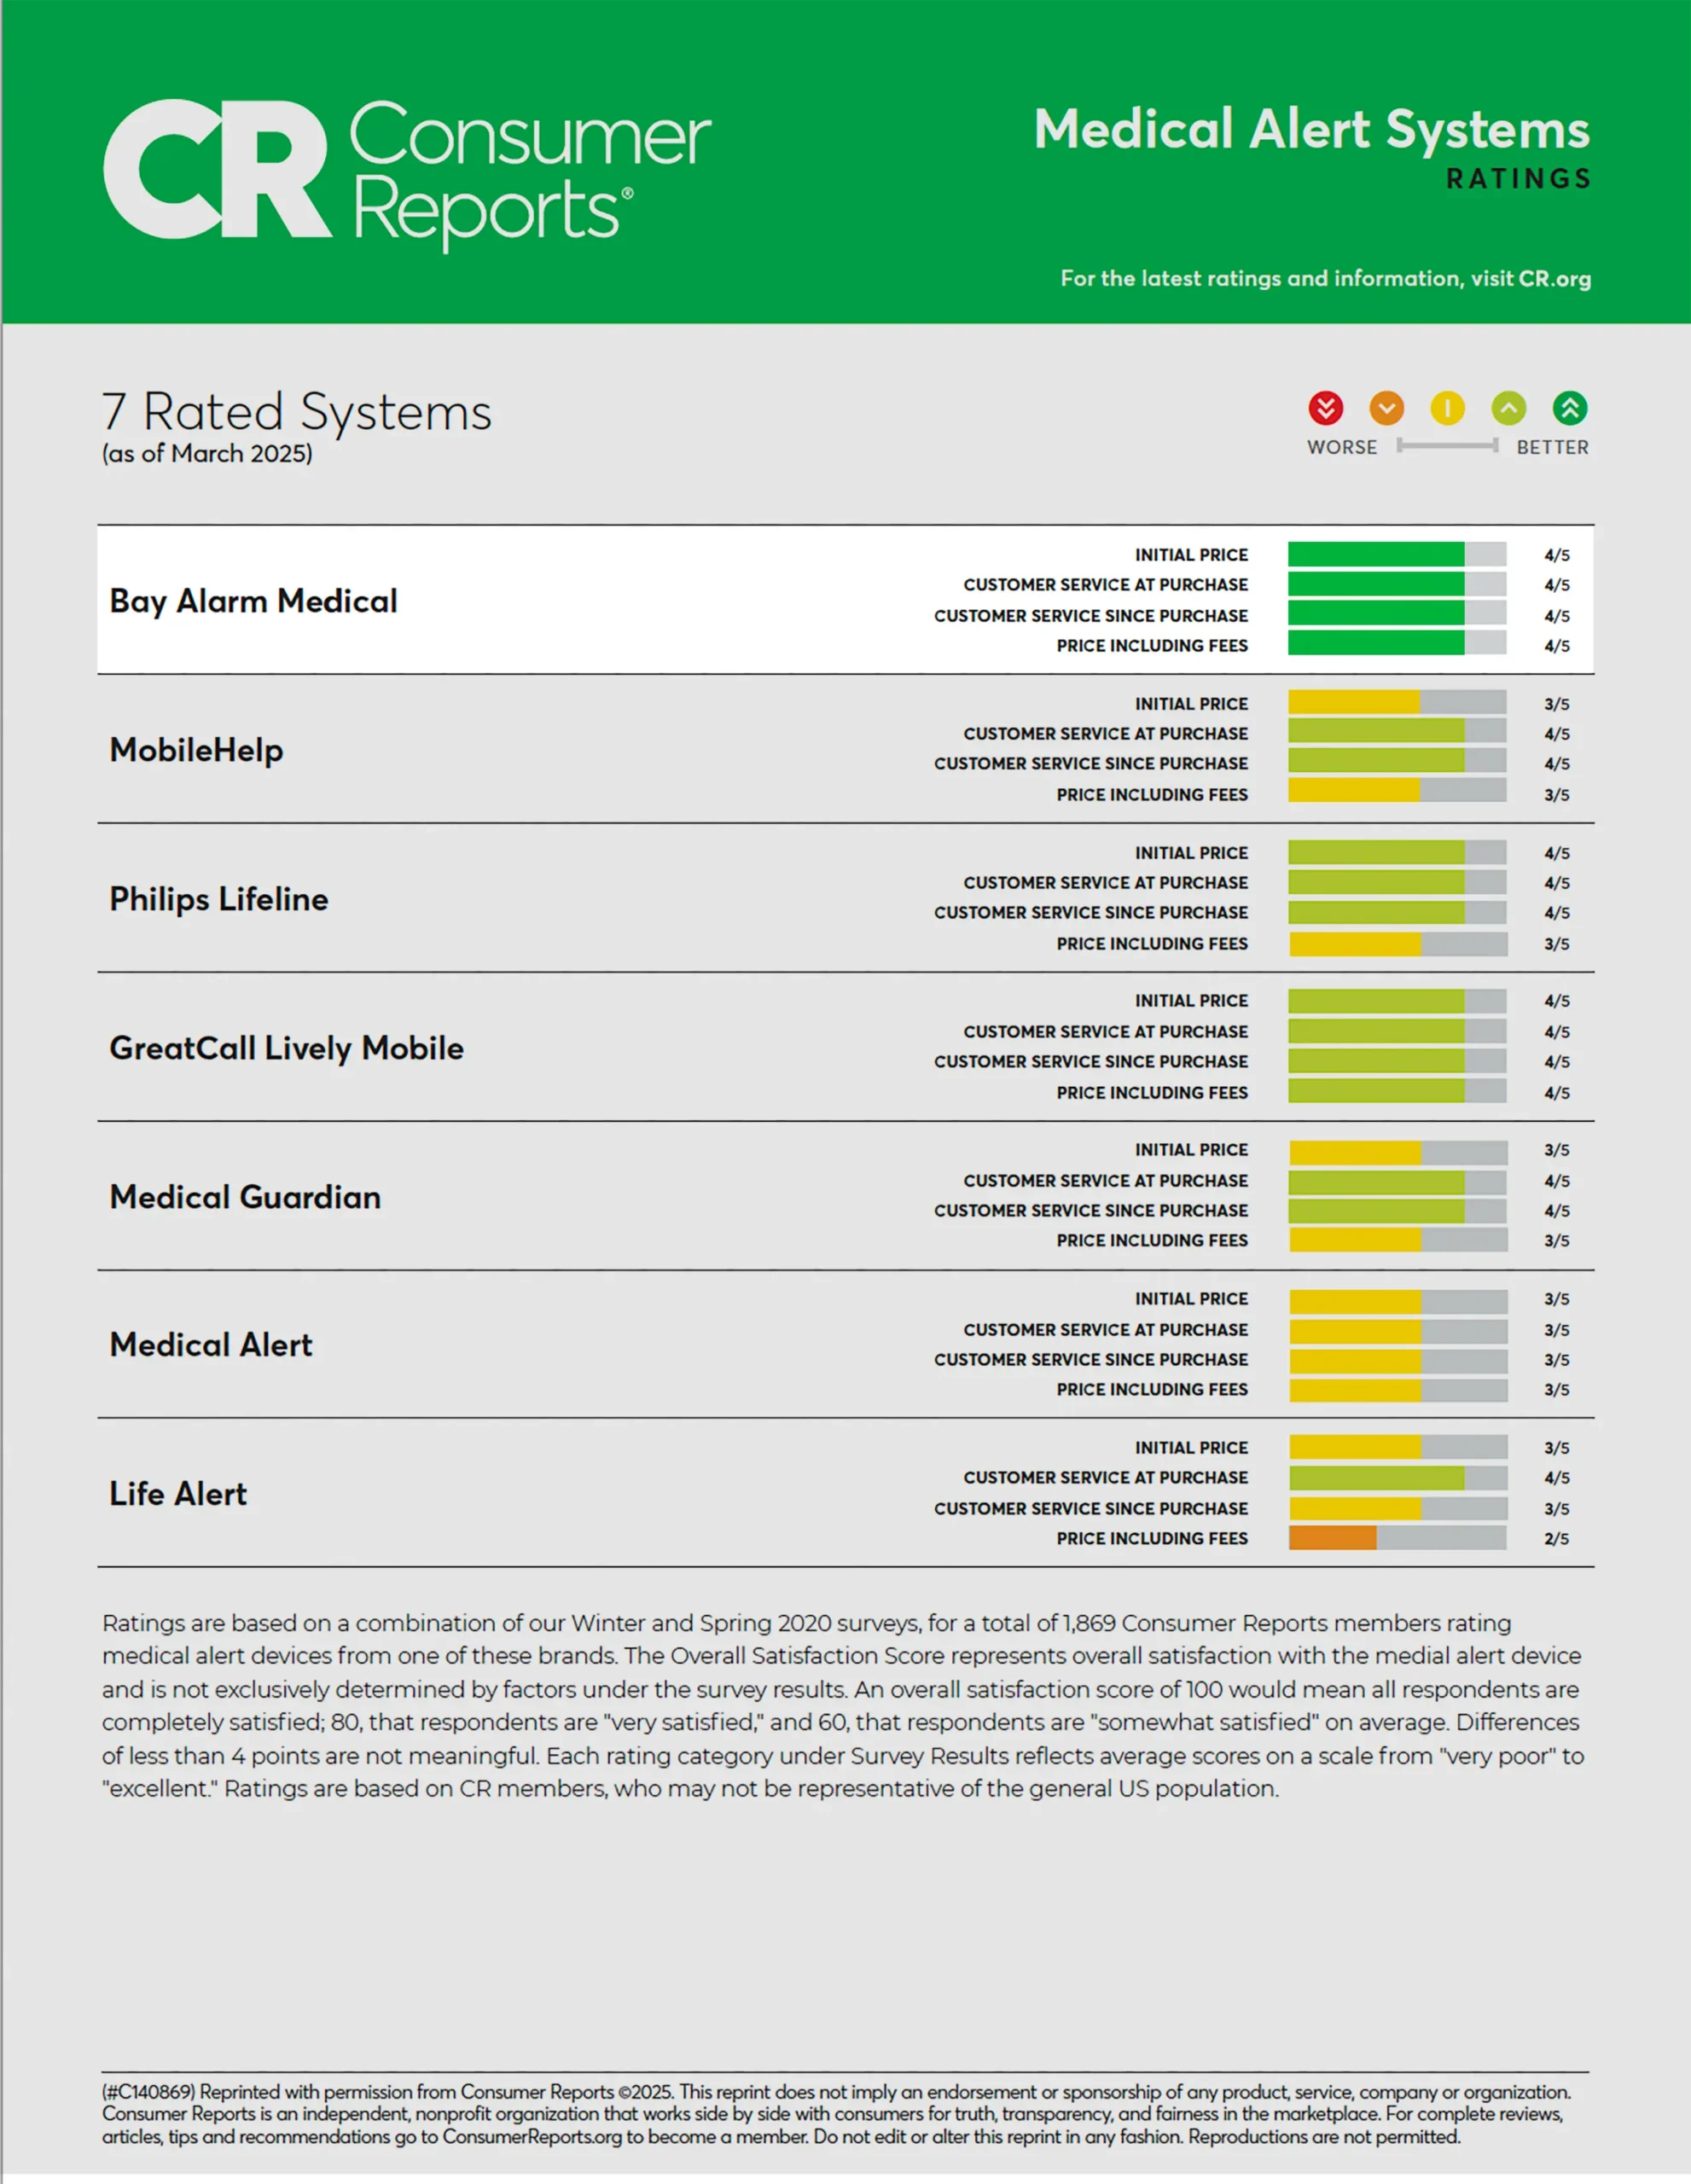Click Medical Alert Customer Service Since Purchase label
This screenshot has height=2184, width=1691.
click(1091, 1360)
